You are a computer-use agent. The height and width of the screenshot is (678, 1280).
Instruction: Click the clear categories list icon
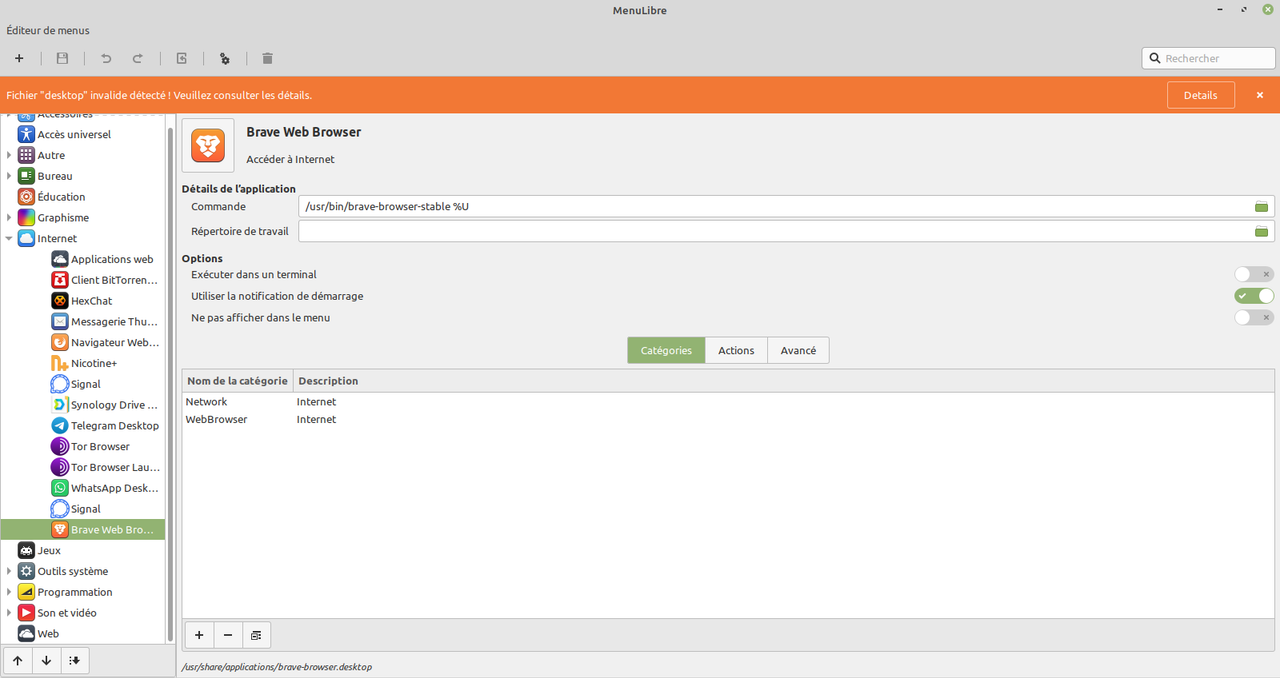coord(256,635)
